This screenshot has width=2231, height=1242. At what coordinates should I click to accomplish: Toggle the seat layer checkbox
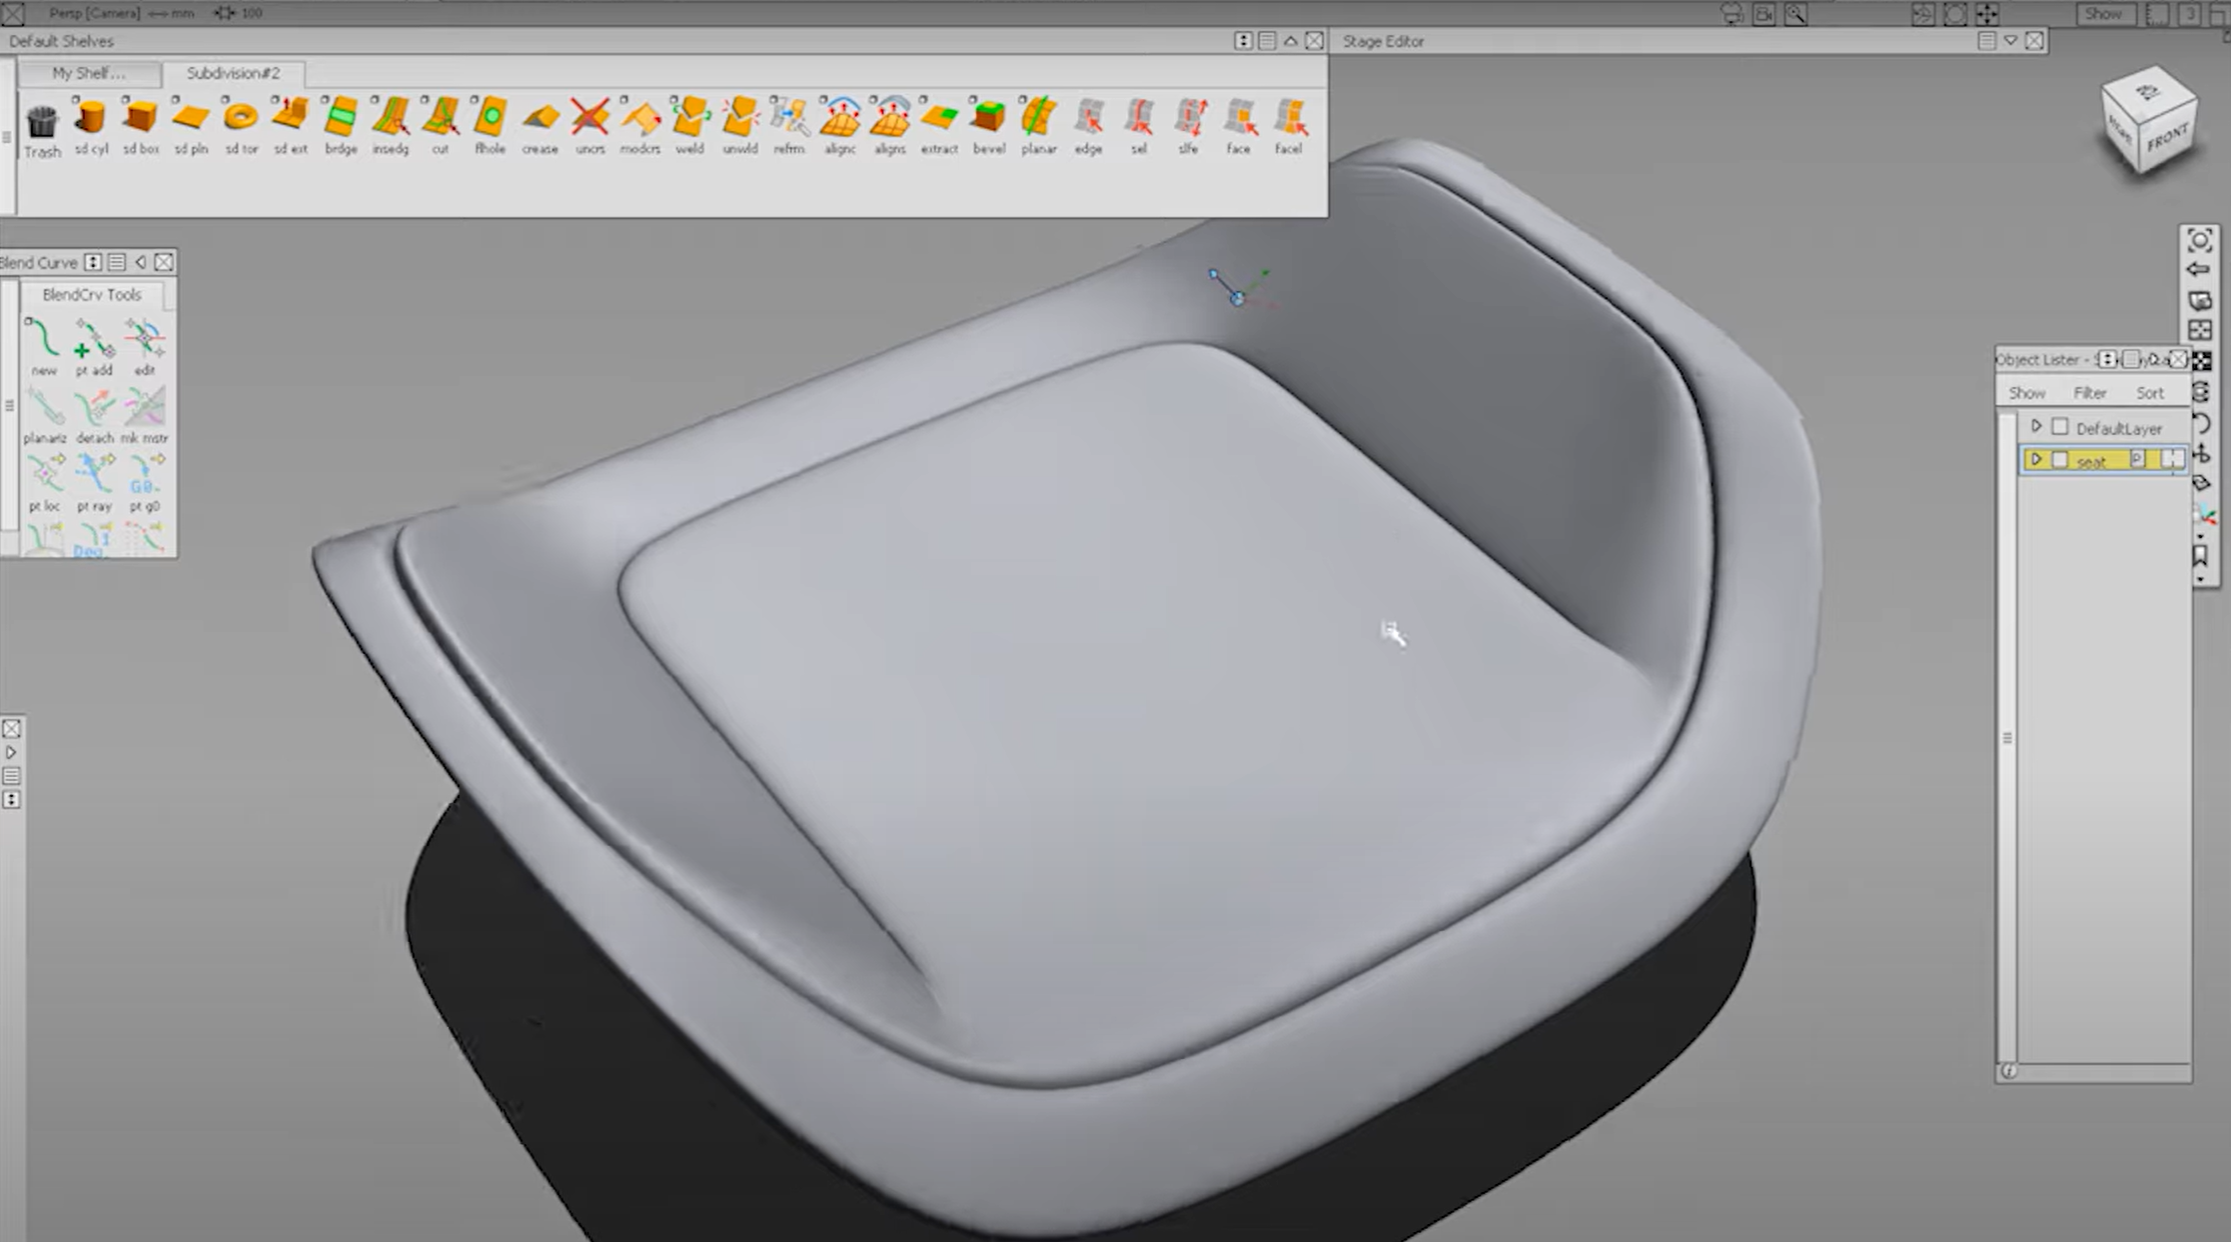click(x=2060, y=461)
